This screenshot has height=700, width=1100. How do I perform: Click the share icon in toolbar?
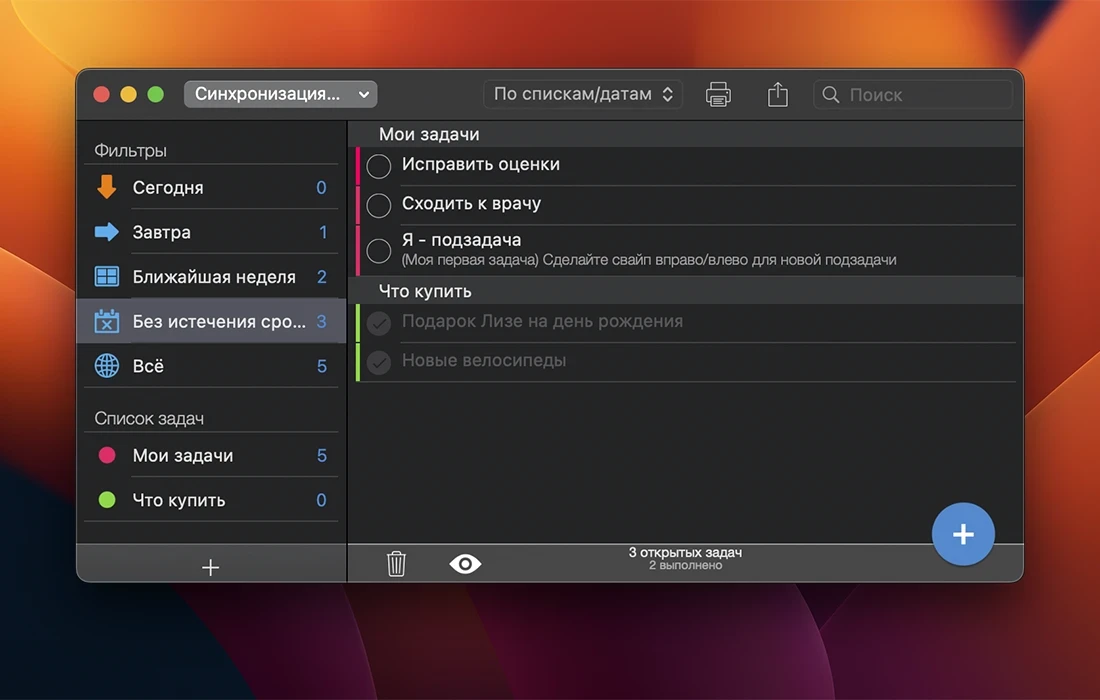(x=778, y=95)
